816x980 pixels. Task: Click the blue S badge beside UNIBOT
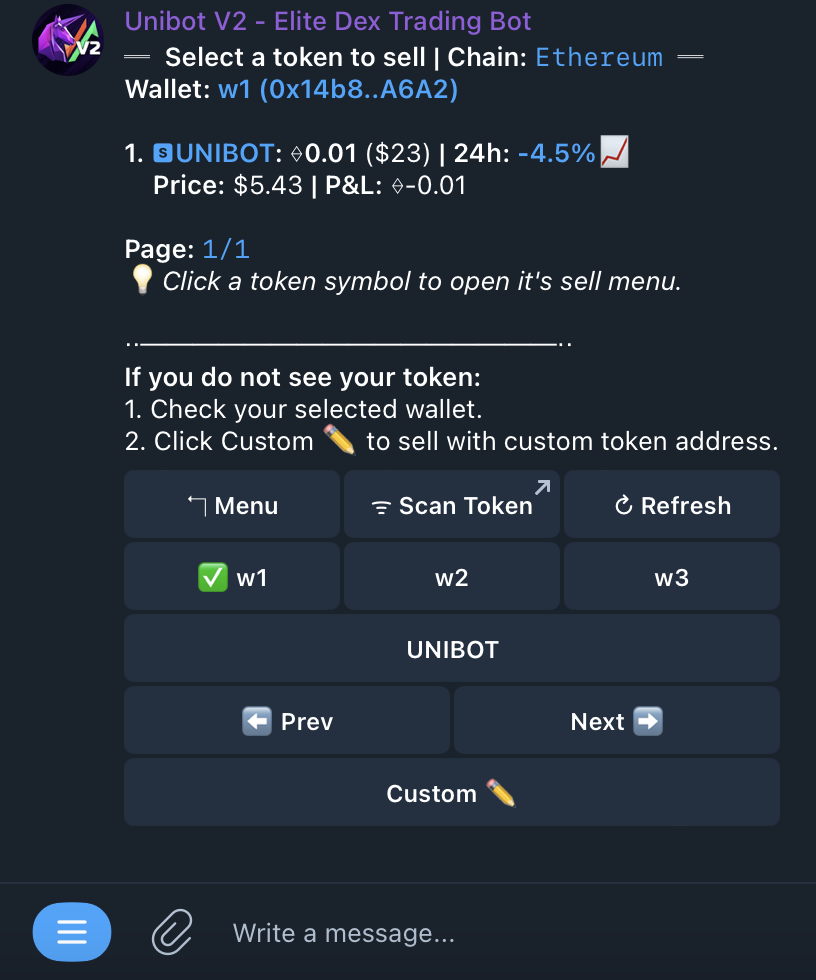coord(163,153)
